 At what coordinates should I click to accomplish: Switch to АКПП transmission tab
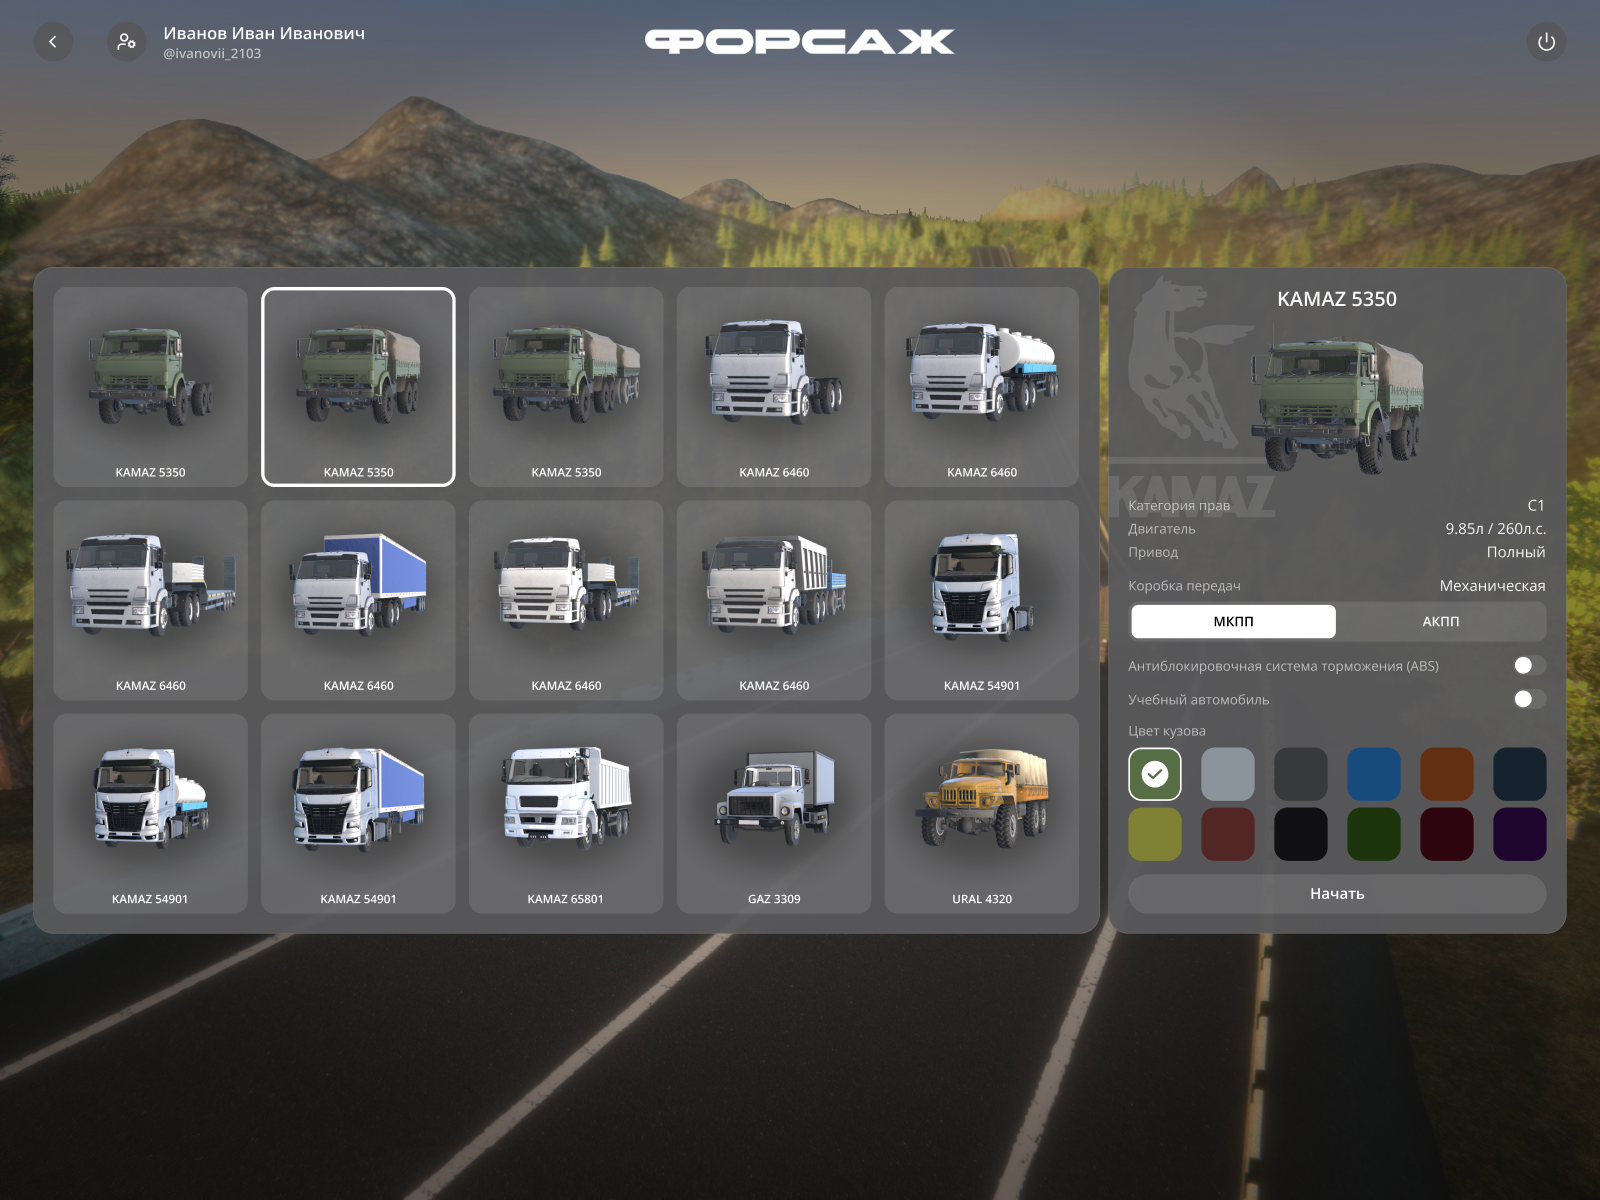(1440, 622)
